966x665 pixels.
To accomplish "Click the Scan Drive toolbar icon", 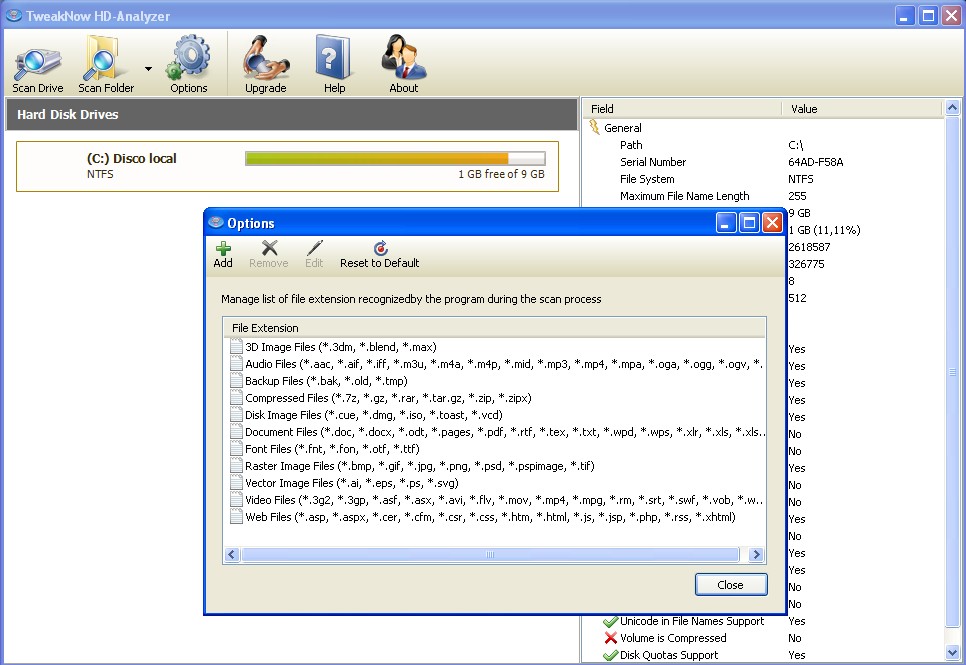I will tap(38, 64).
